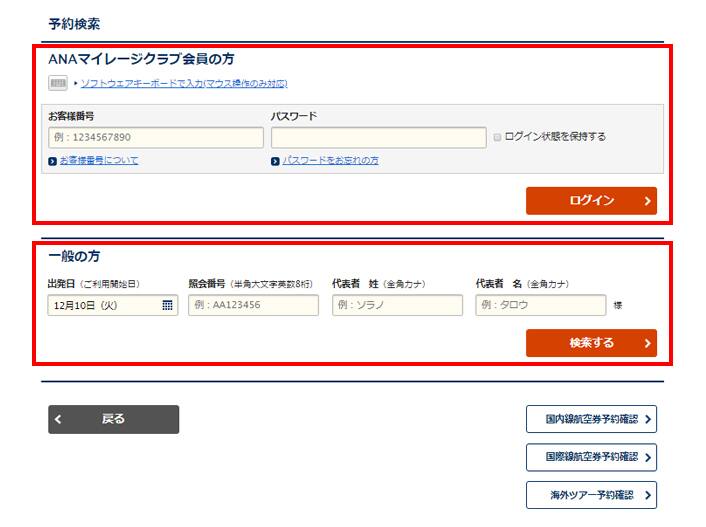Viewport: 706px width, 527px height.
Task: Open the calendar picker icon for 出発日
Action: [167, 305]
